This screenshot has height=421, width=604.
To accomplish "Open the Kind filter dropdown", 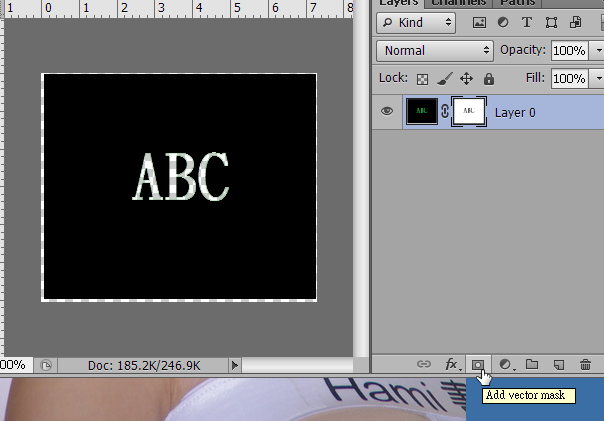I will tap(419, 22).
